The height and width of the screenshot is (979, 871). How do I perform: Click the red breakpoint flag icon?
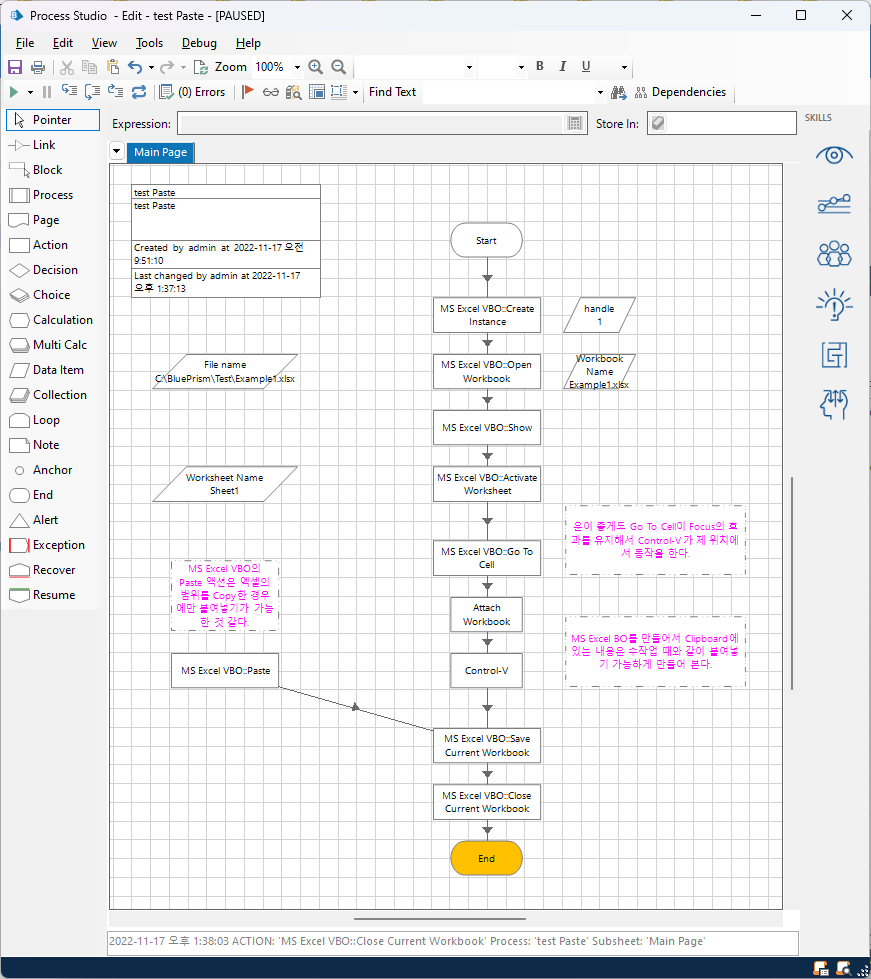click(248, 92)
